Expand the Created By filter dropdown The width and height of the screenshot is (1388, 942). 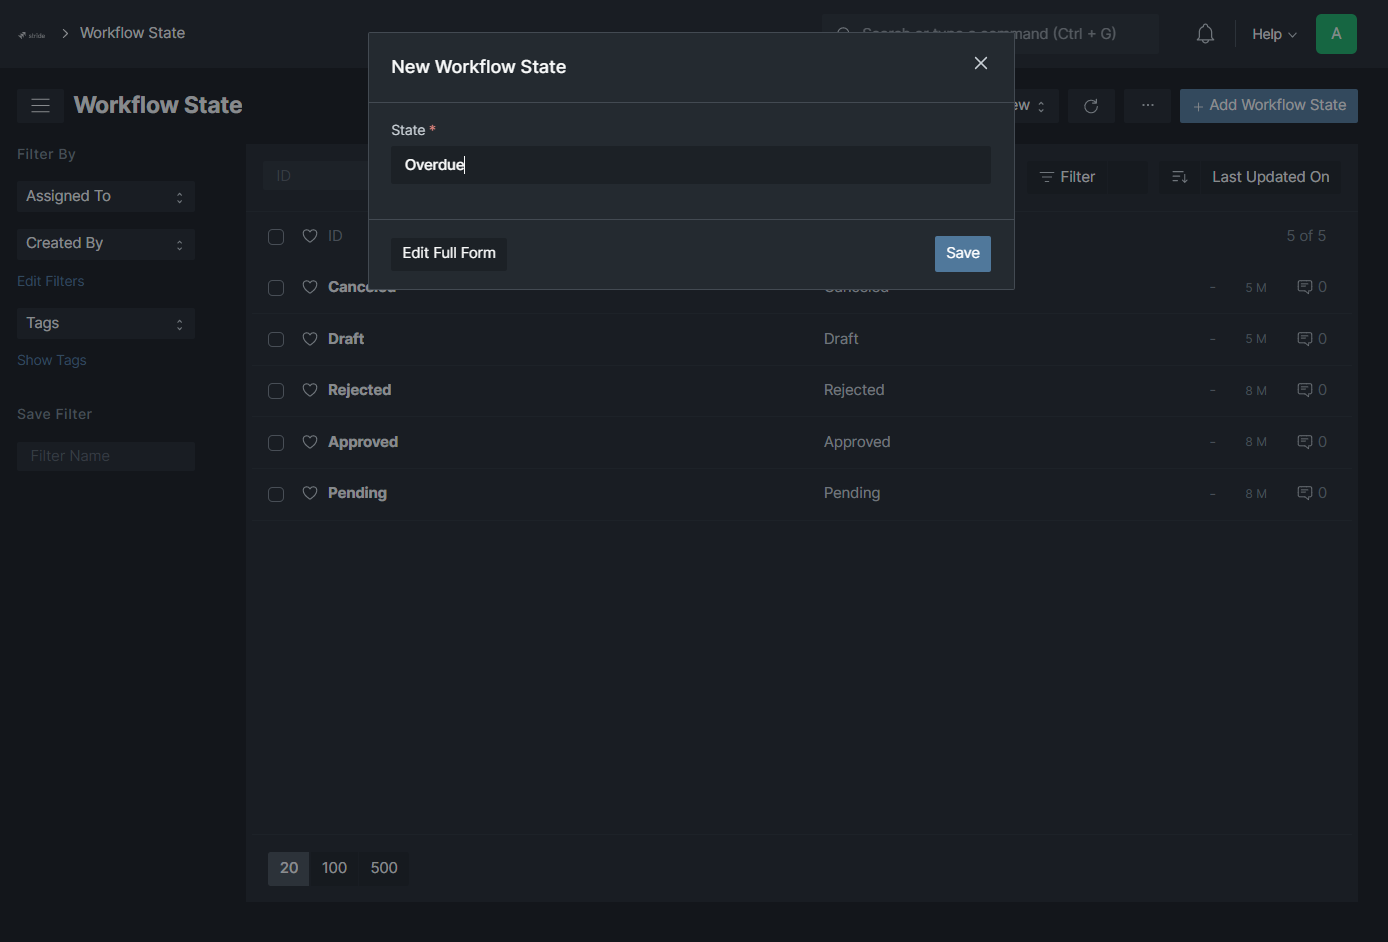tap(106, 244)
